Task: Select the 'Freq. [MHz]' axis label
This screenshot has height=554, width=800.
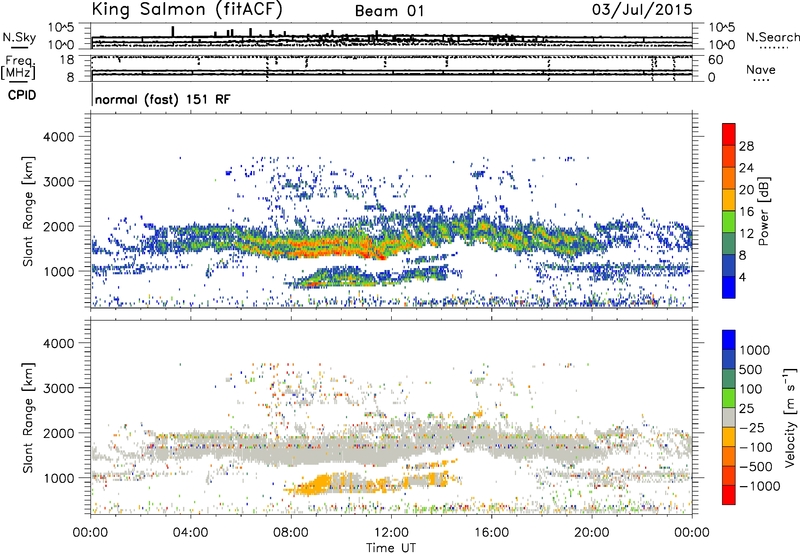Action: [x=18, y=67]
